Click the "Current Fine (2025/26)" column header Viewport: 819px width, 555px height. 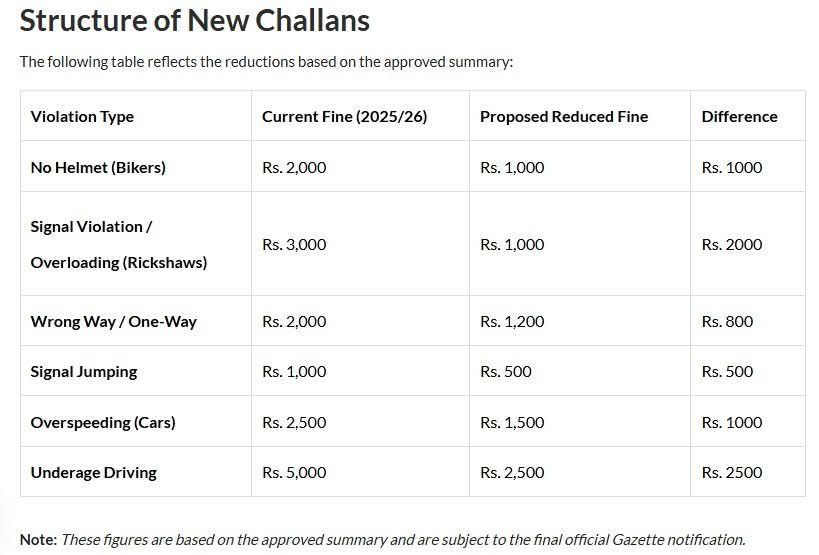pyautogui.click(x=344, y=117)
